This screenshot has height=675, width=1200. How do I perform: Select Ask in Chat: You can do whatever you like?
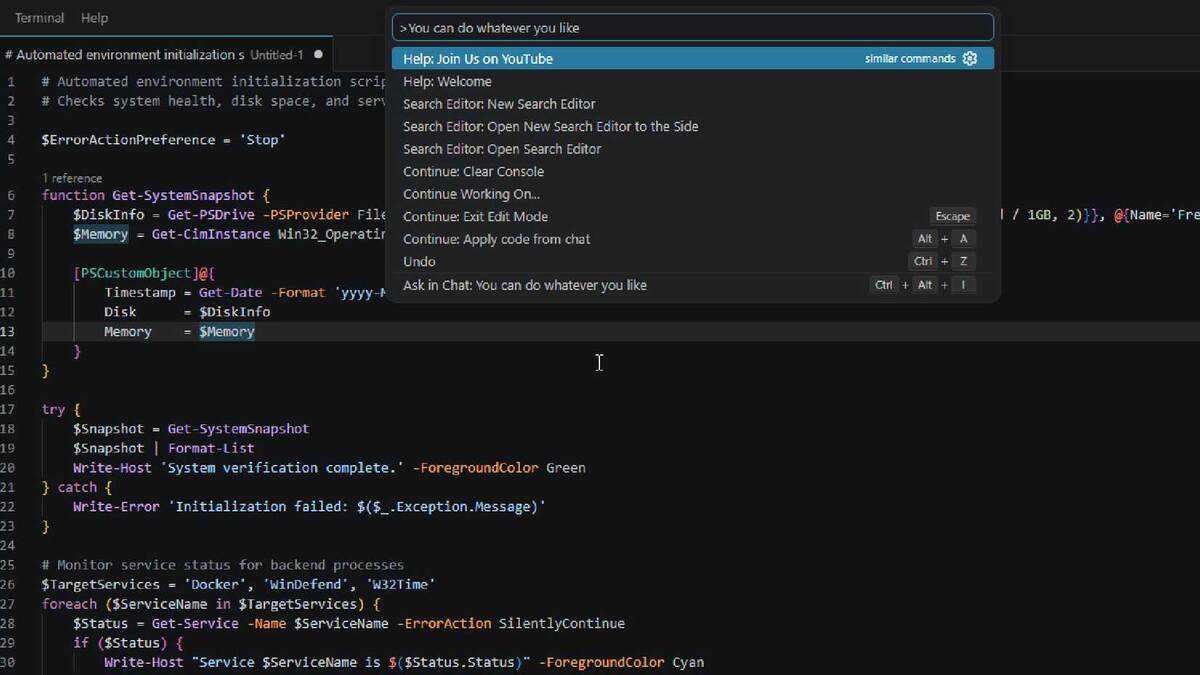[693, 285]
